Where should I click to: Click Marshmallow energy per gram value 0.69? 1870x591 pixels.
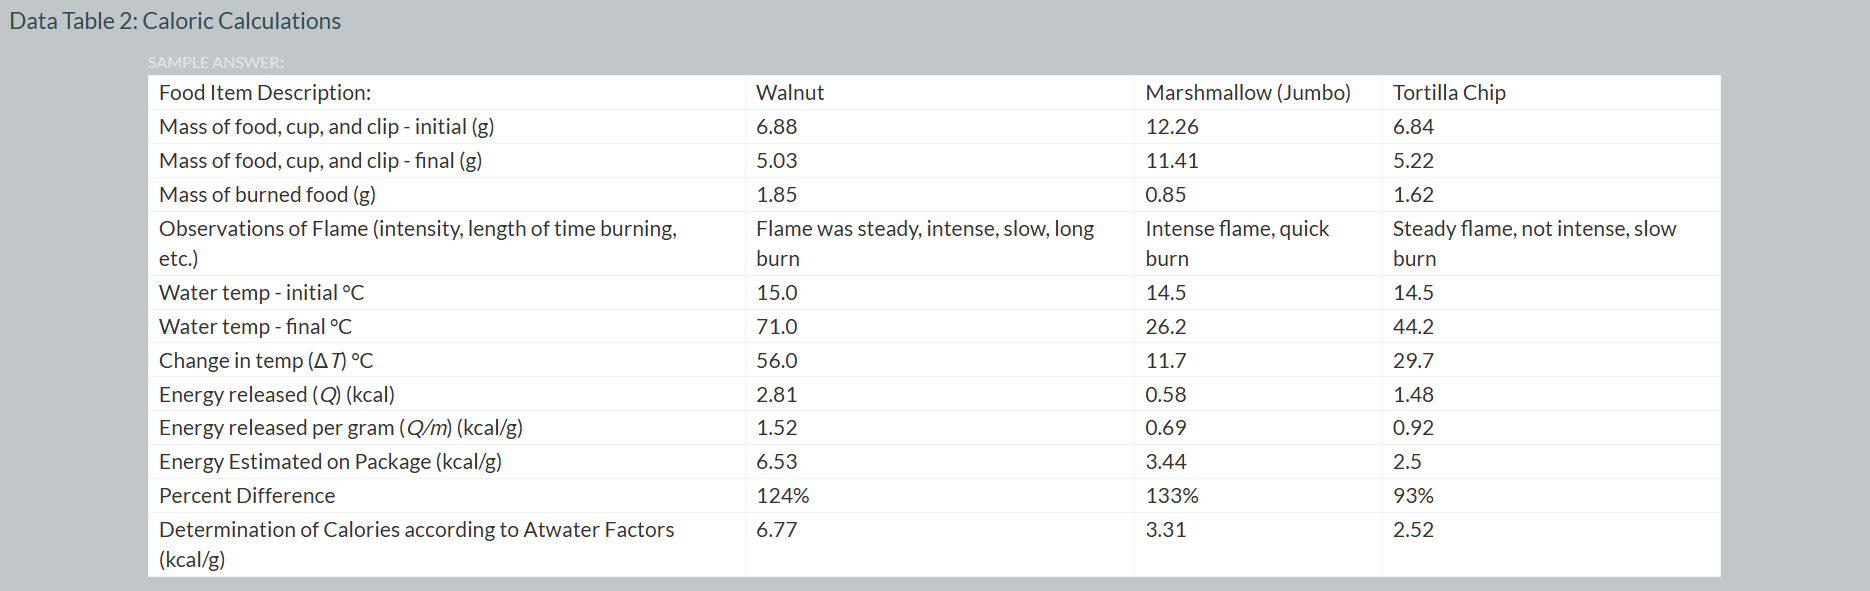coord(1166,428)
